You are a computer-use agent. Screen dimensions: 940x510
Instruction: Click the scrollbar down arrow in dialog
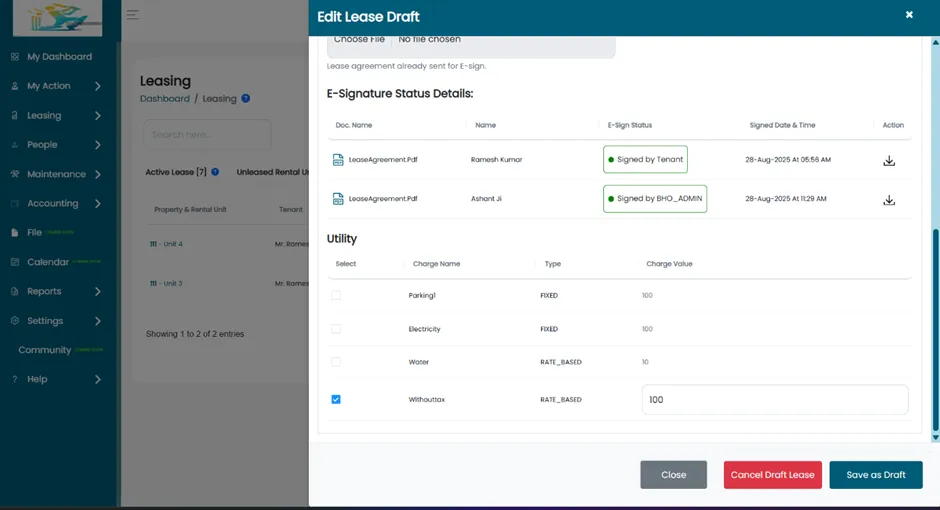(935, 437)
